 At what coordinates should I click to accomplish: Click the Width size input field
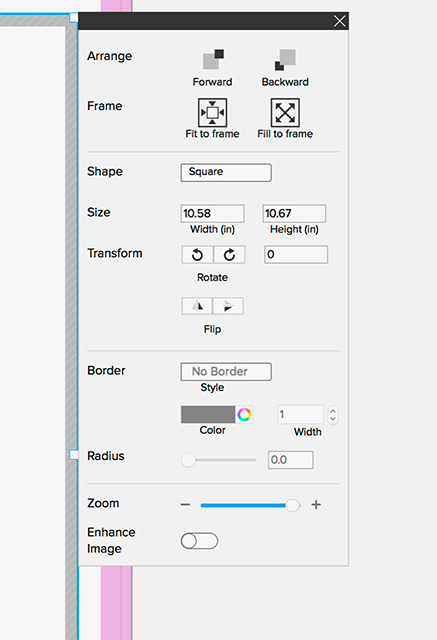coord(213,213)
